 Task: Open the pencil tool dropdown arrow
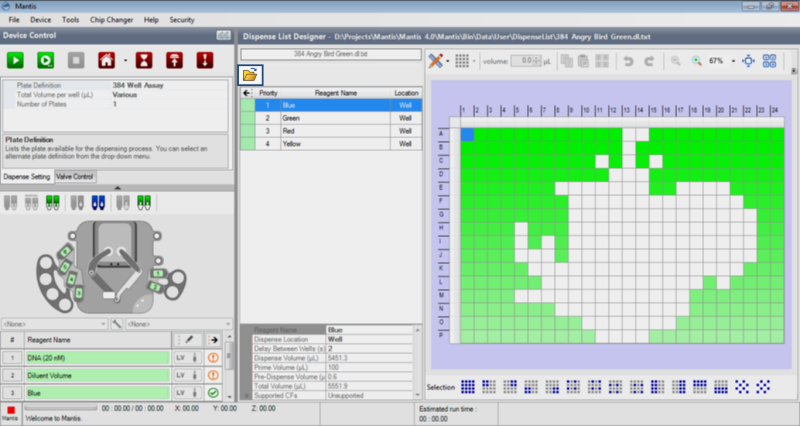tap(447, 62)
